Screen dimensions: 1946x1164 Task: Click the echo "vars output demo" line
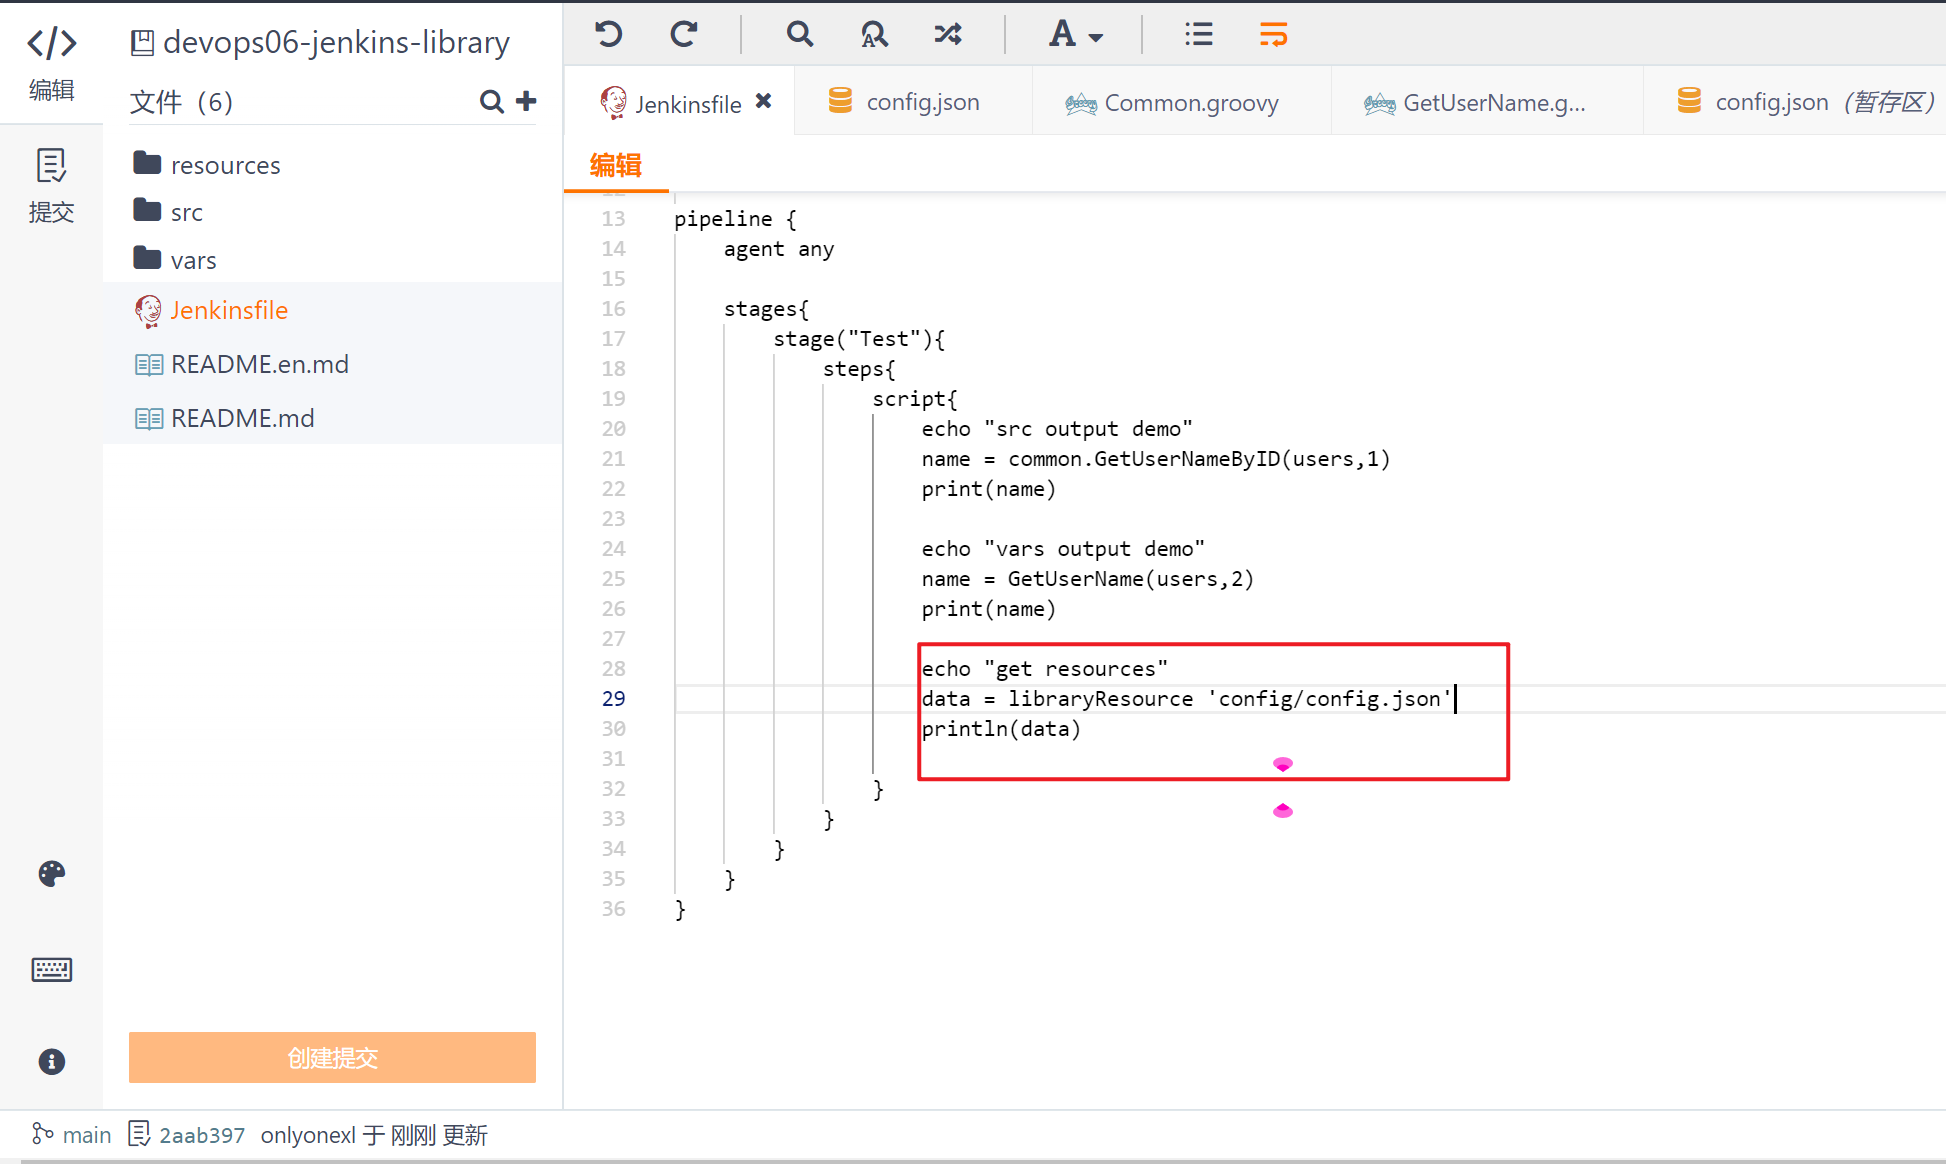tap(1063, 549)
